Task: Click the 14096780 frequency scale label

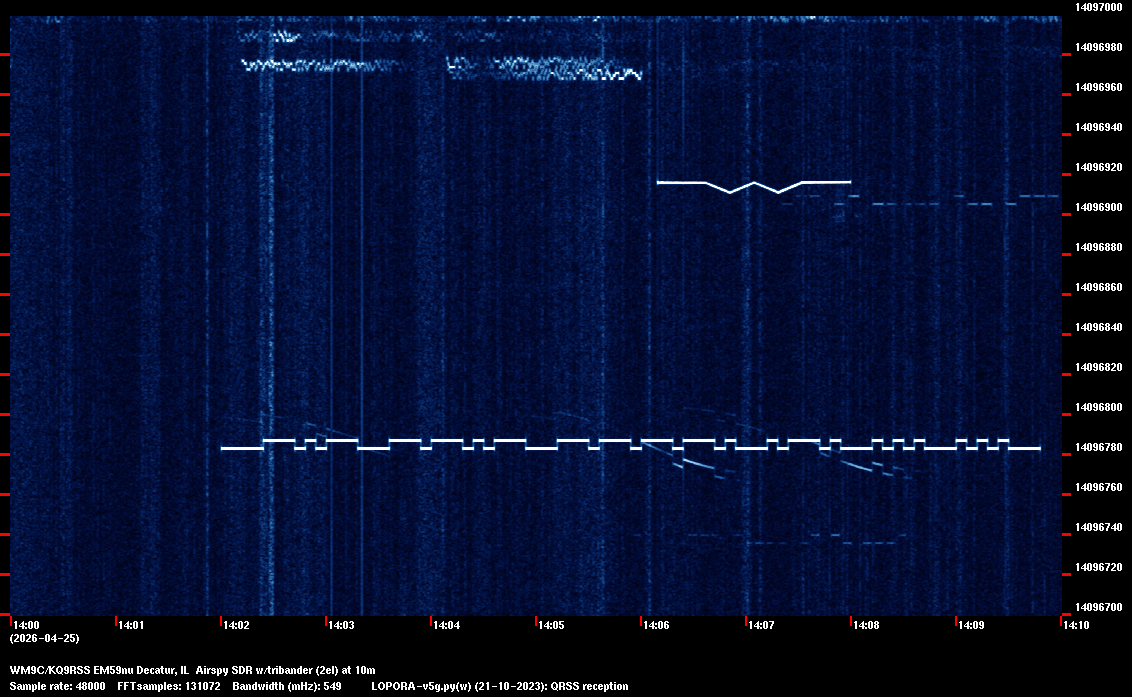Action: click(x=1097, y=447)
